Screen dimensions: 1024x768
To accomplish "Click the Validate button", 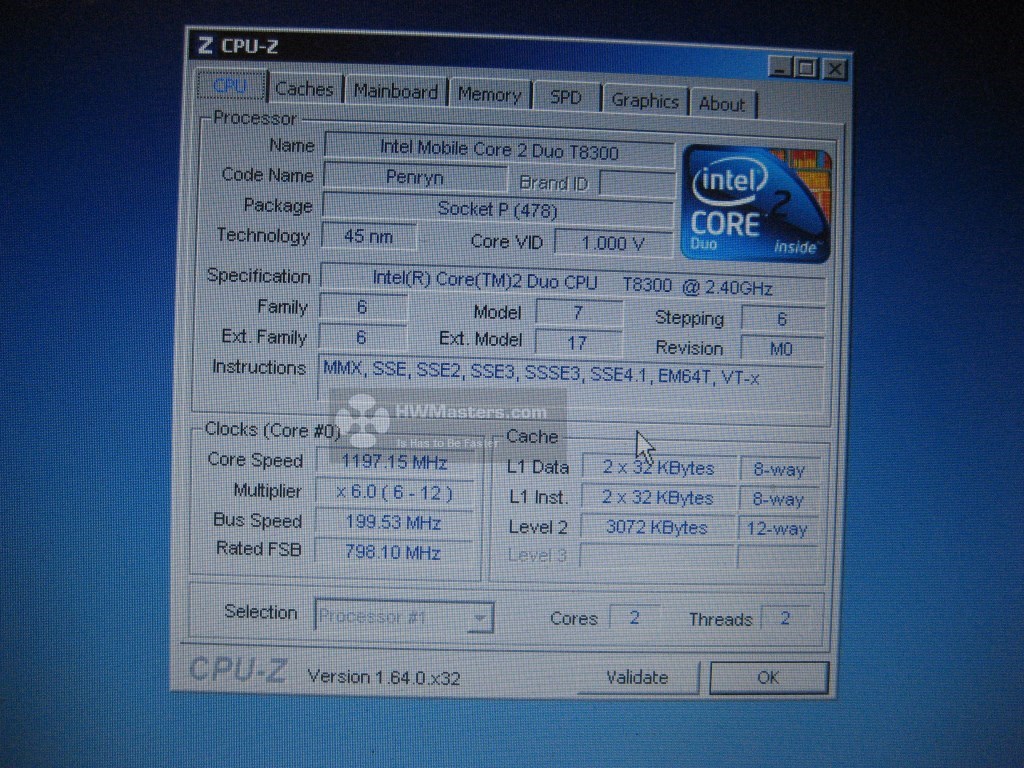I will (x=637, y=677).
